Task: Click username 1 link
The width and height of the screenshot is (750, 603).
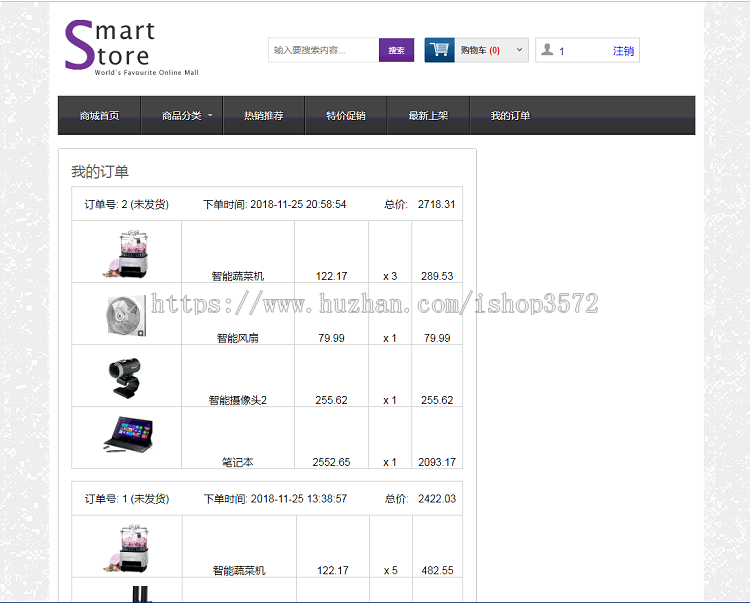Action: 562,51
